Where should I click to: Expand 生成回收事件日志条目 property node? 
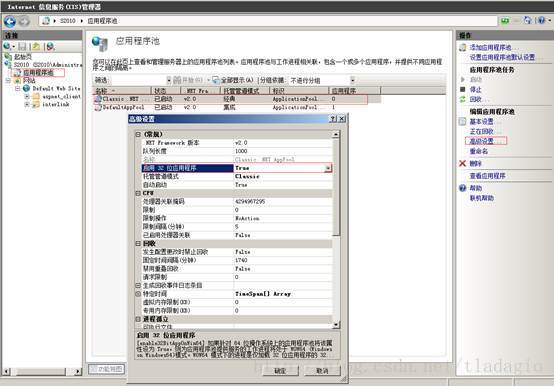click(138, 285)
